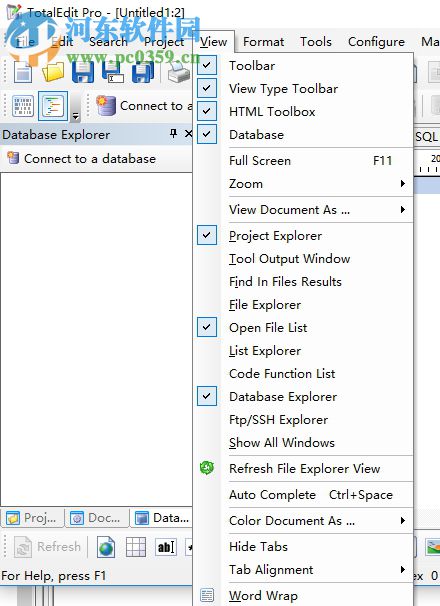
Task: Open the Configure menu
Action: (x=376, y=41)
